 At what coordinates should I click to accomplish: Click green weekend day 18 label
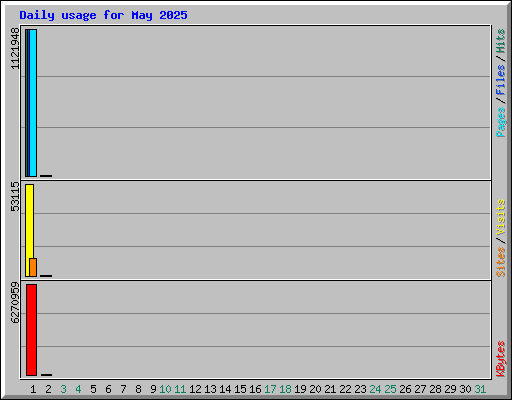[x=285, y=389]
